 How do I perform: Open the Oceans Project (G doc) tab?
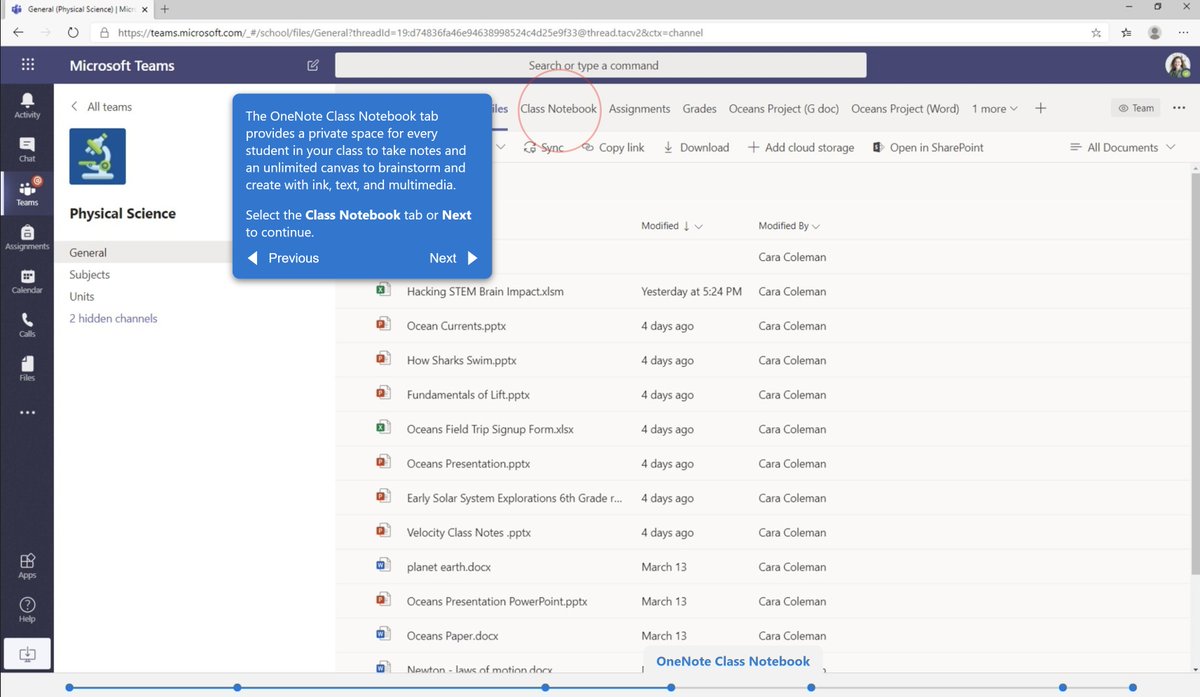tap(784, 108)
